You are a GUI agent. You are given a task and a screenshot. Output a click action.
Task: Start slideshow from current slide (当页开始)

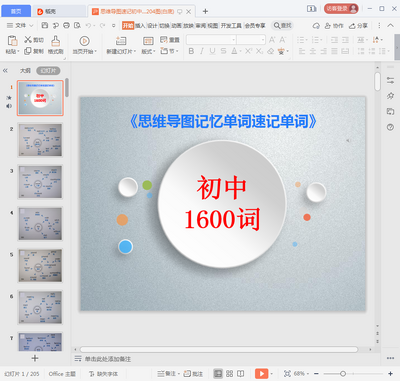[84, 45]
